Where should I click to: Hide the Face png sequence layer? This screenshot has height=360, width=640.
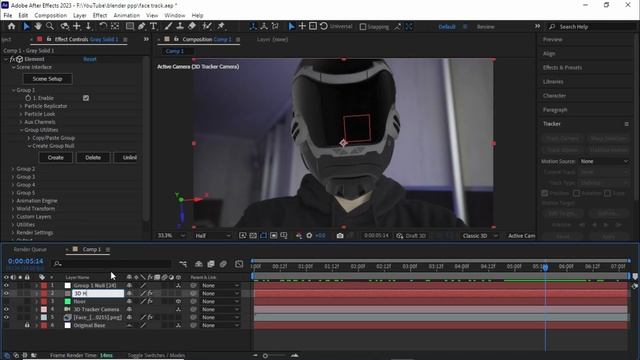6,317
